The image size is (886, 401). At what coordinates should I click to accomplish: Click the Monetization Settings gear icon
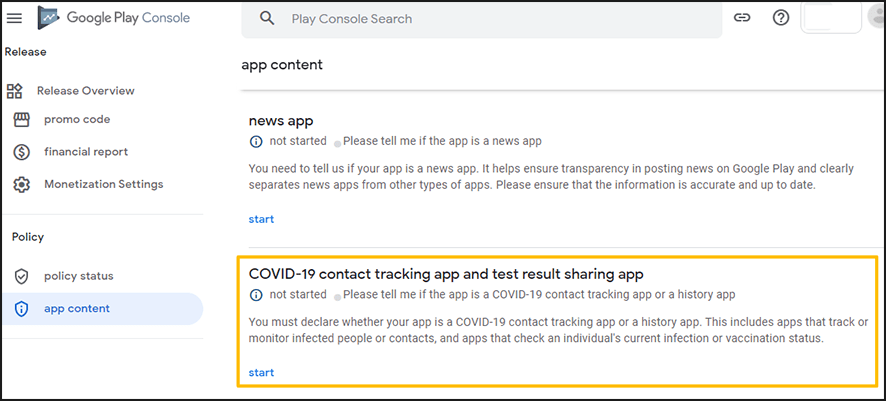point(22,185)
